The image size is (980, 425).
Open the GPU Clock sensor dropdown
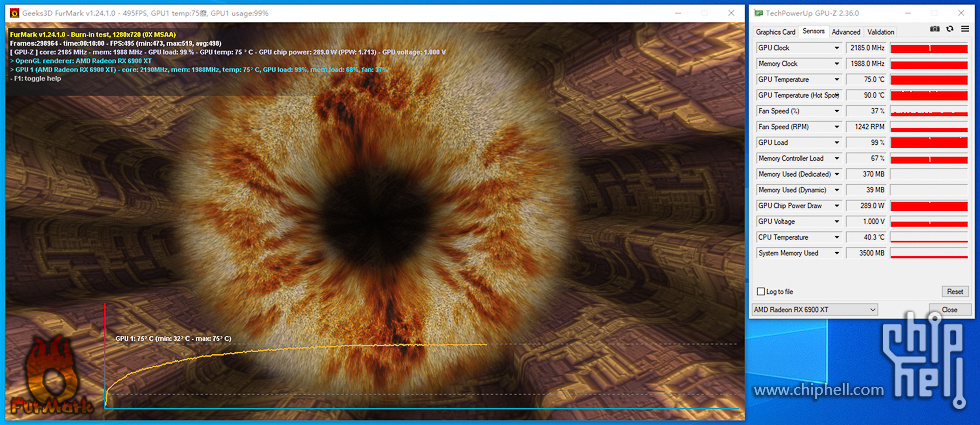836,48
